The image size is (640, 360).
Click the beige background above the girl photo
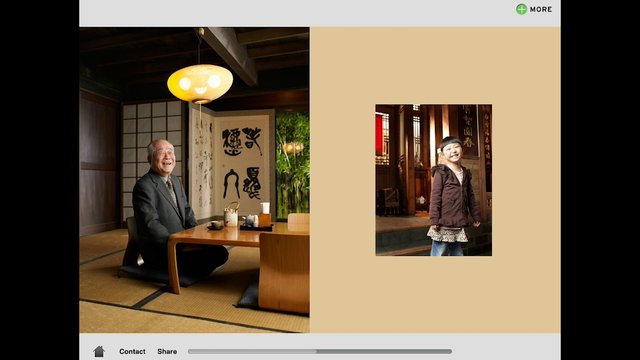coord(433,65)
